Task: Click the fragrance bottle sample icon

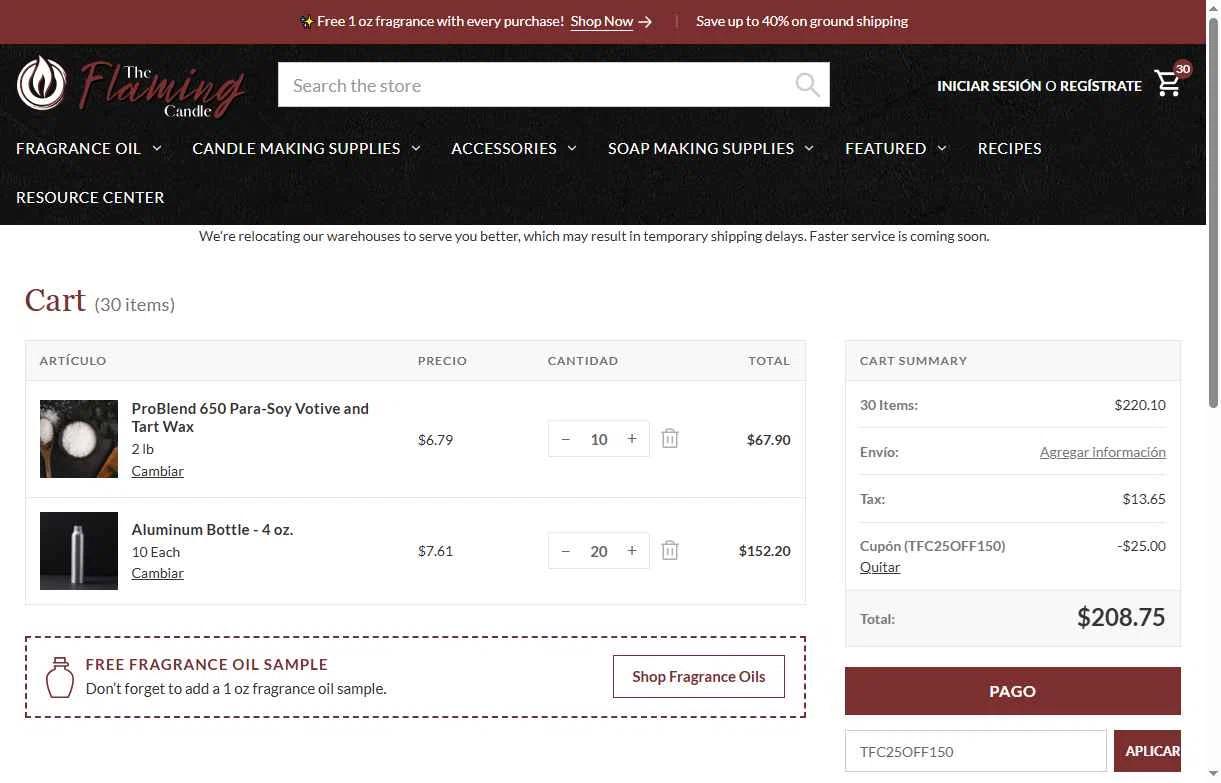Action: 60,677
